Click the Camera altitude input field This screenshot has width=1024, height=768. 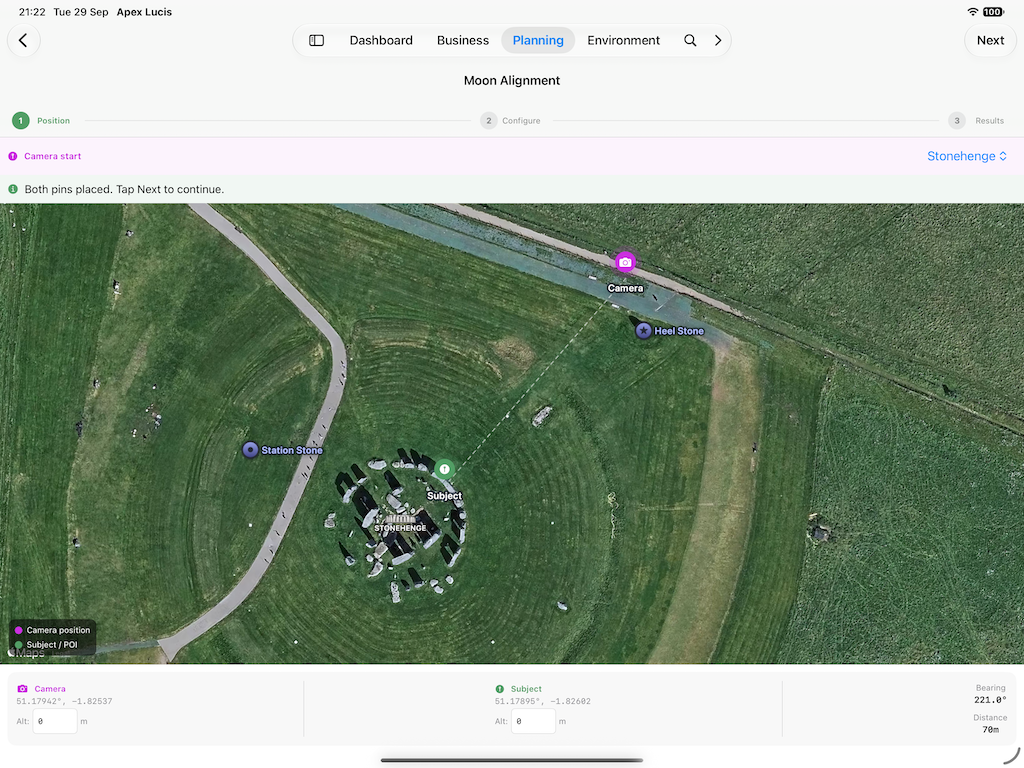point(55,722)
